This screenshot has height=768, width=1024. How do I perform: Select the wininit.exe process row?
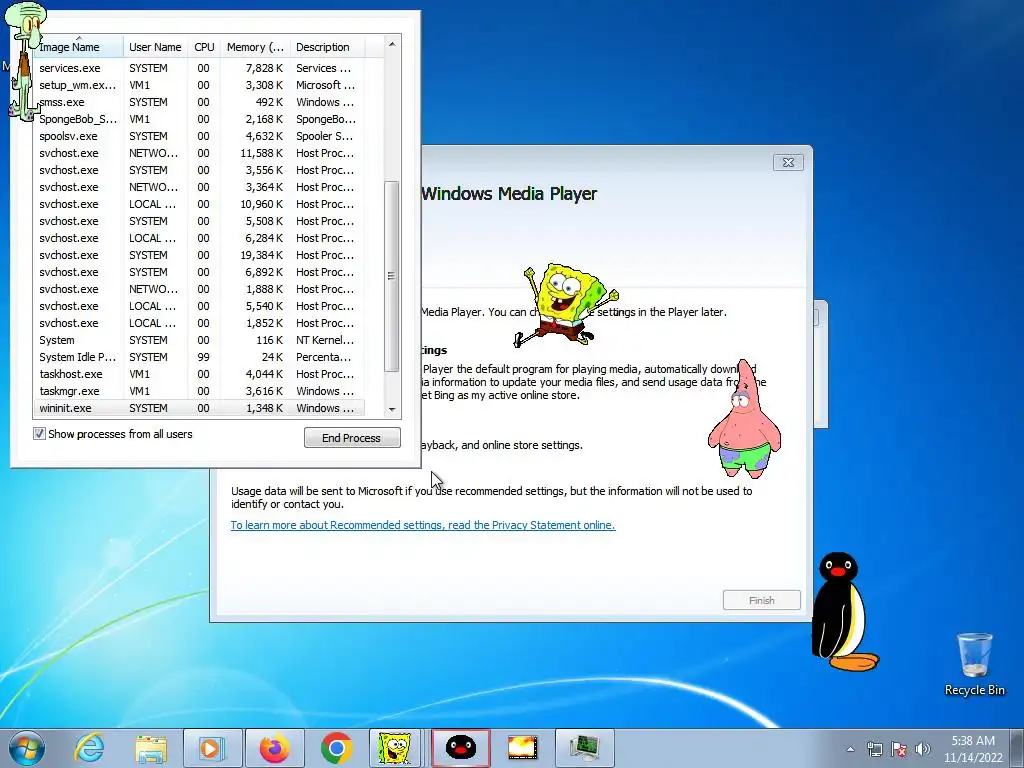point(199,408)
